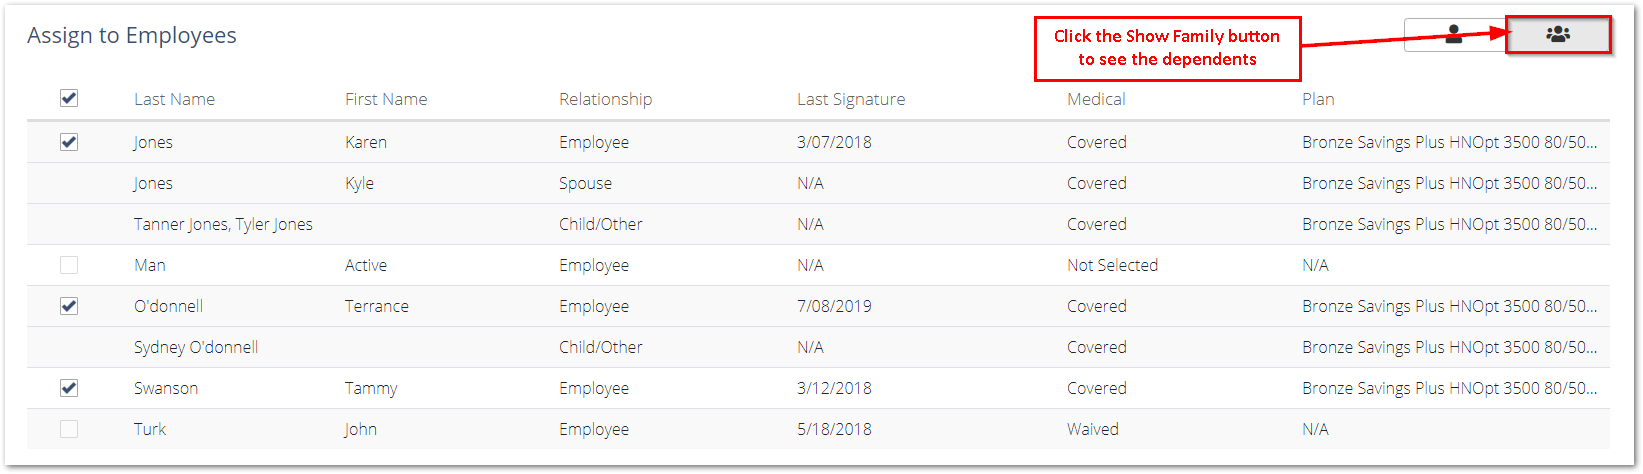
Task: Sort by Last Signature column header
Action: point(851,99)
